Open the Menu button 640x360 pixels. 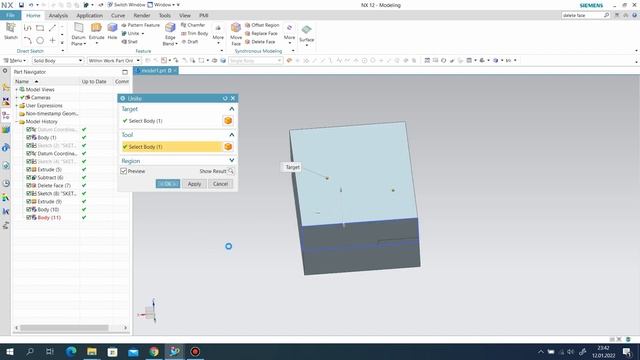pos(15,60)
